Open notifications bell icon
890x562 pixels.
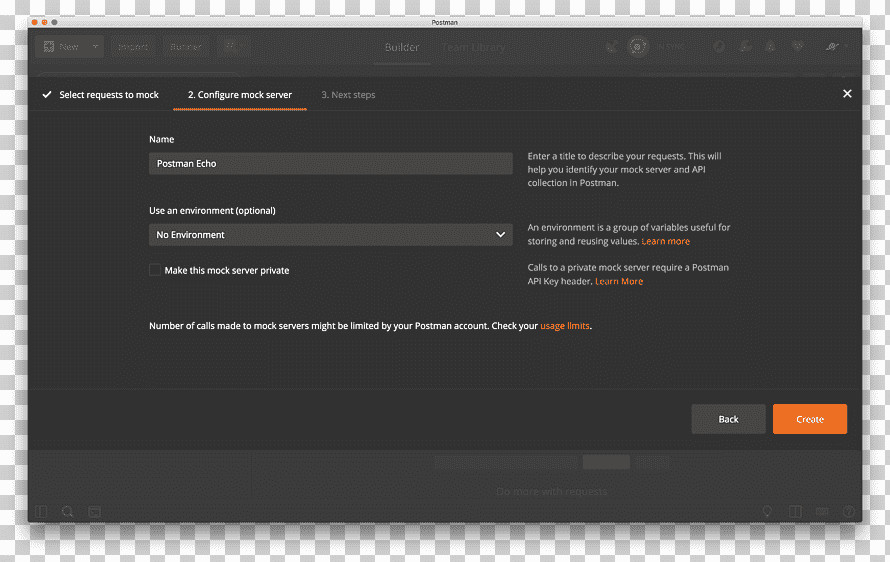[x=770, y=47]
